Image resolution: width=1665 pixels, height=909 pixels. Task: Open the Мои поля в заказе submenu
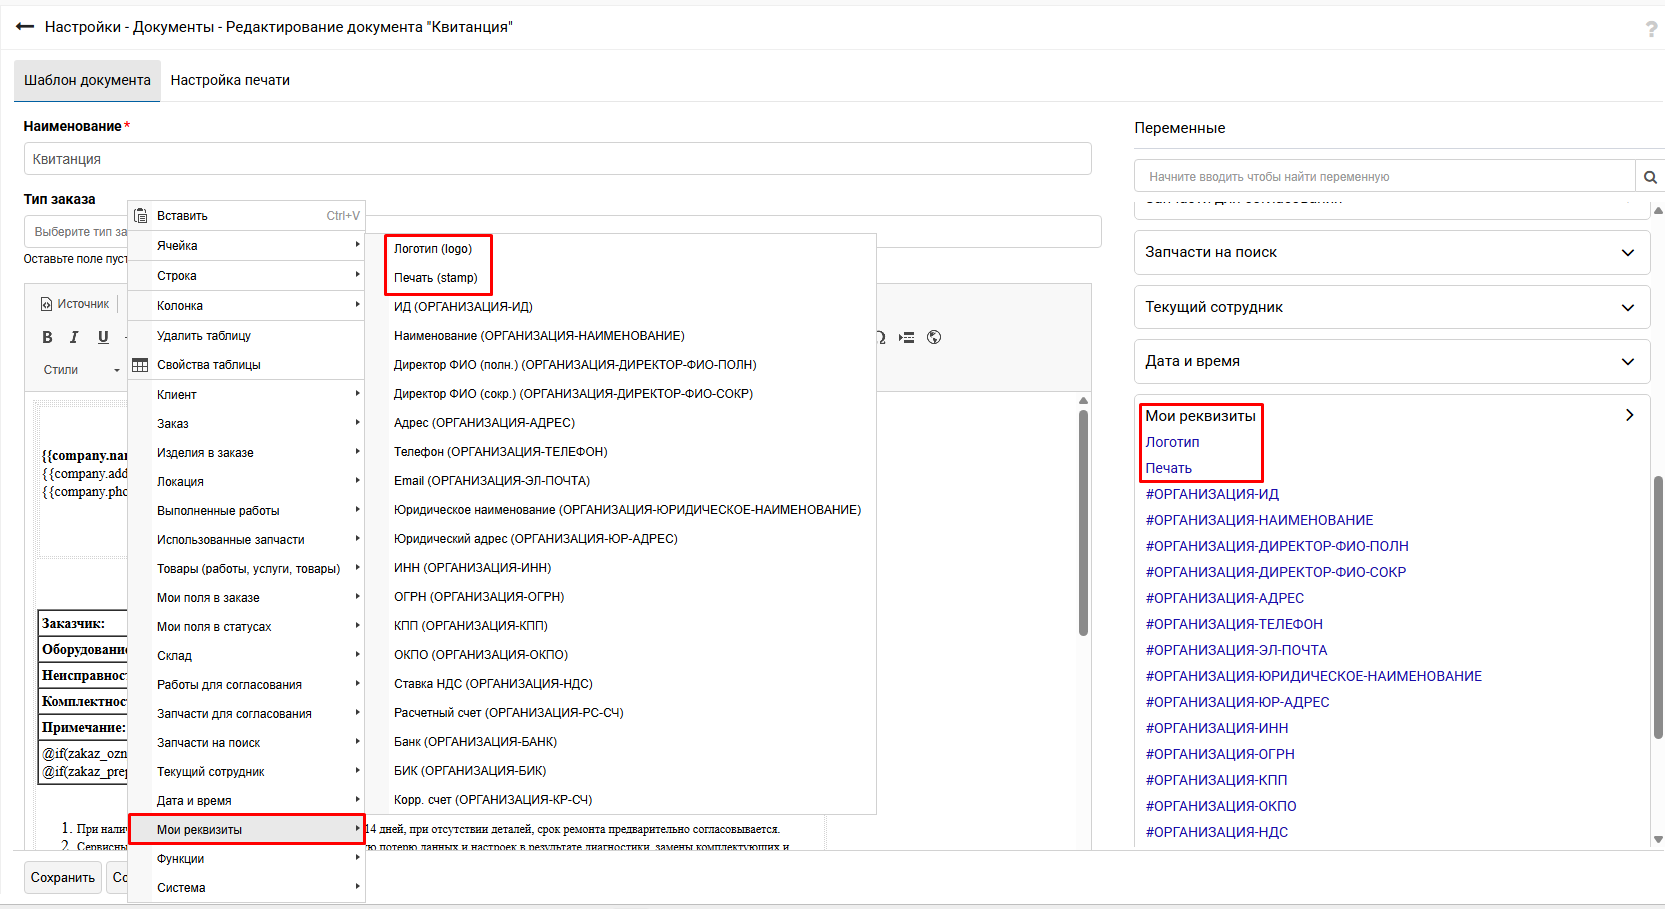[x=246, y=598]
